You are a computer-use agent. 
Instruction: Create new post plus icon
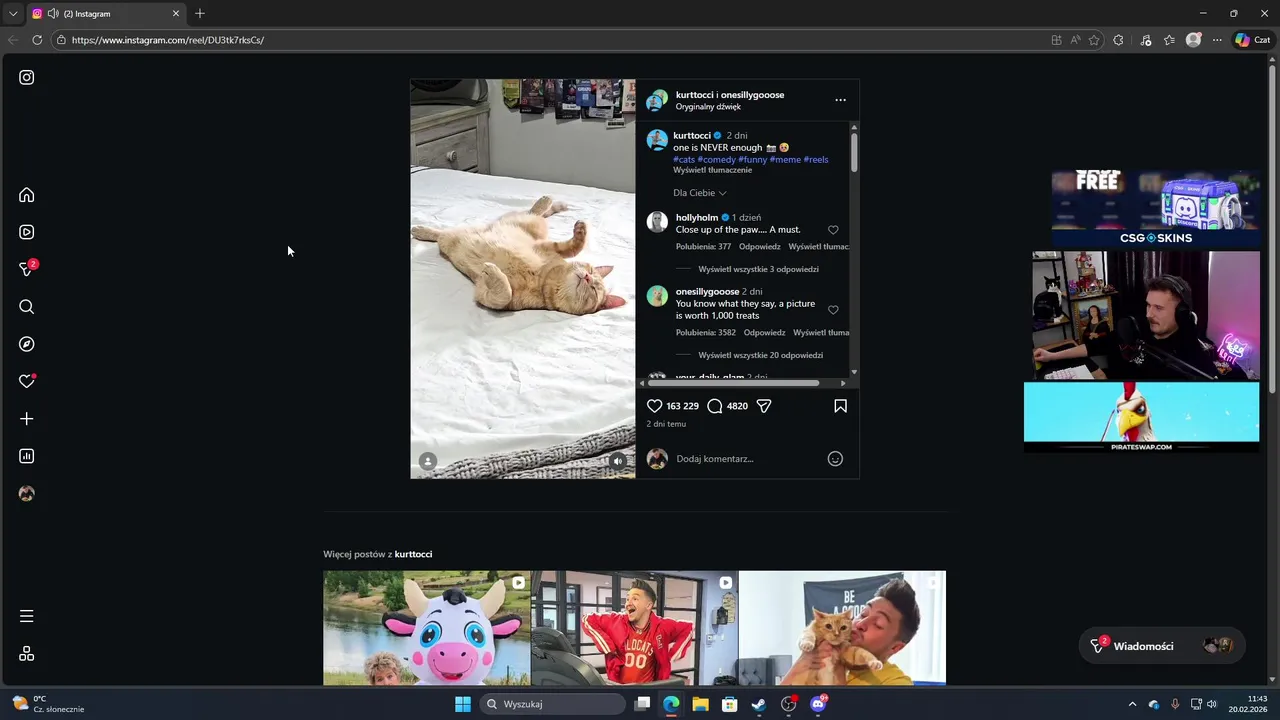(x=27, y=419)
